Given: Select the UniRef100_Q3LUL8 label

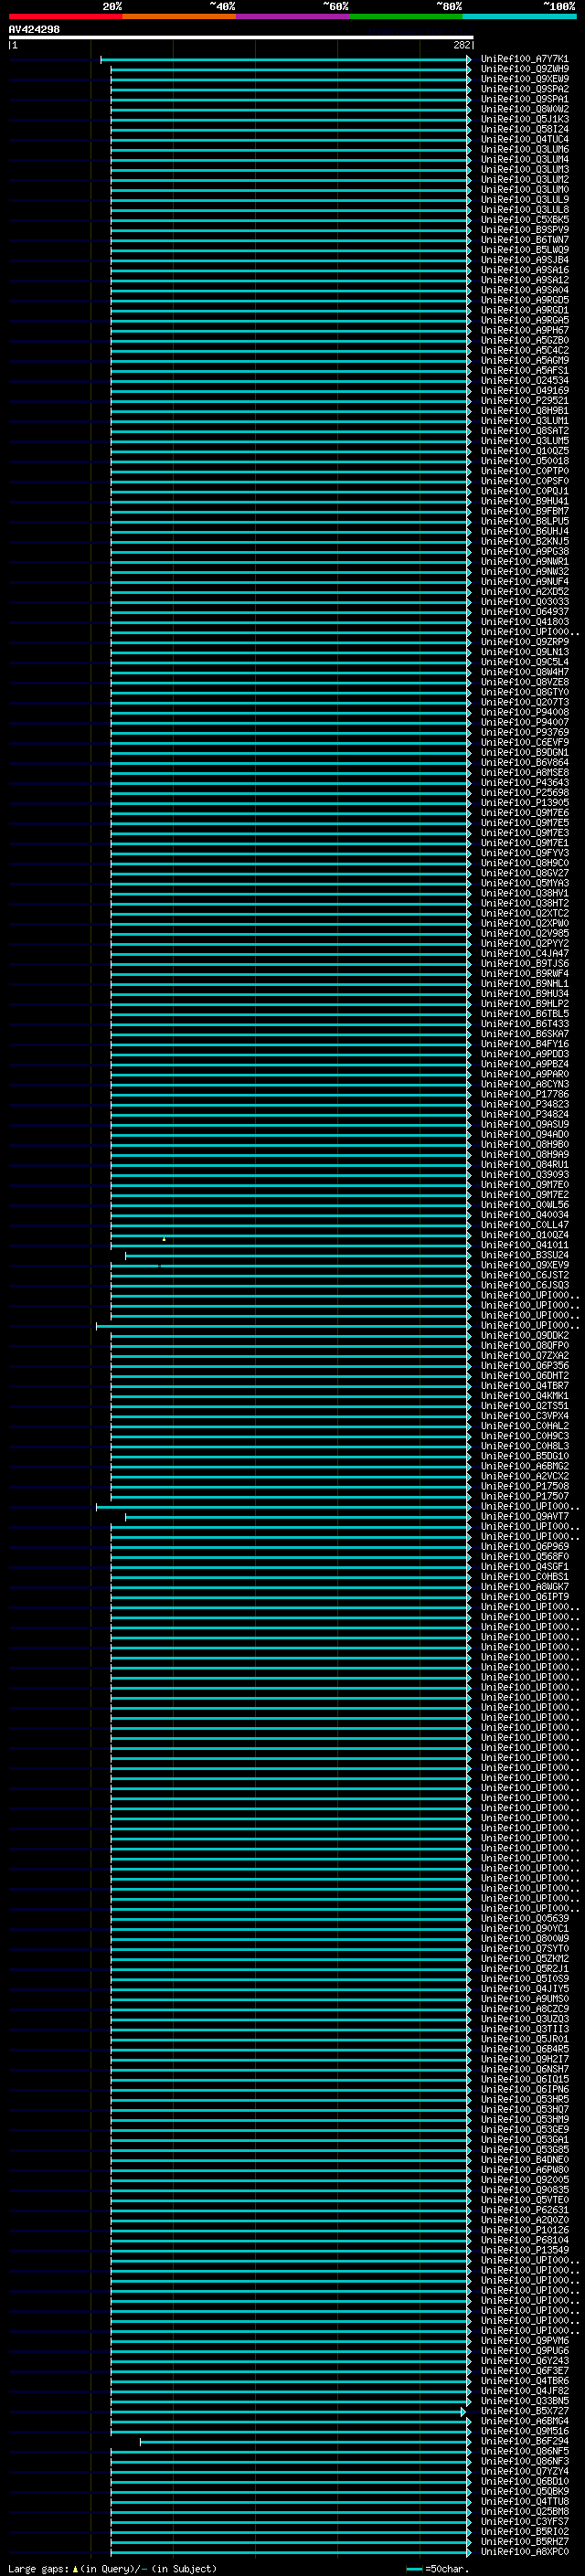Looking at the screenshot, I should point(524,210).
